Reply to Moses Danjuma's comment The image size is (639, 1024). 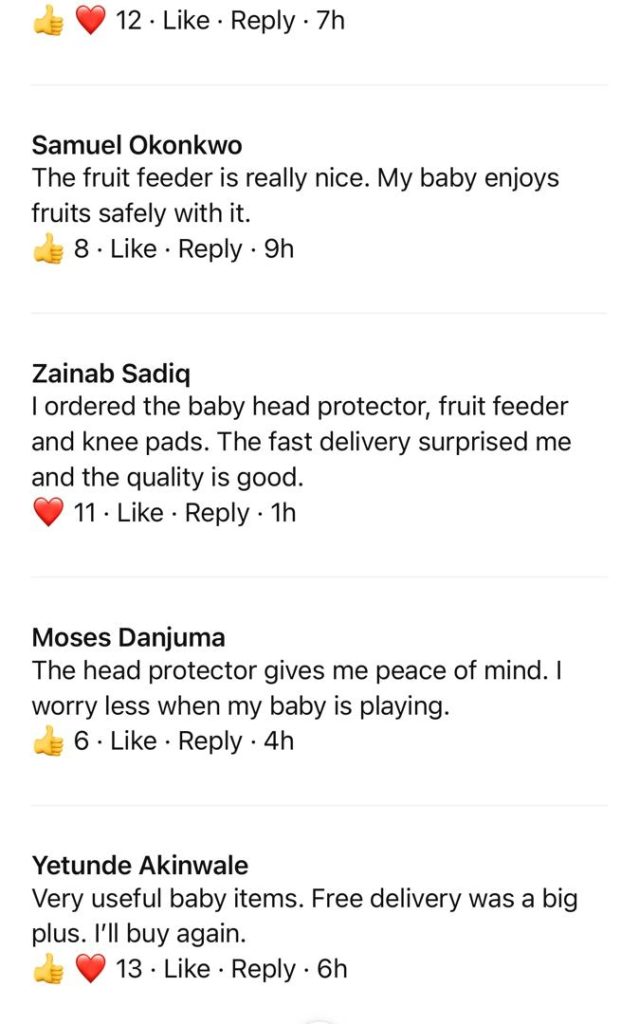(210, 742)
